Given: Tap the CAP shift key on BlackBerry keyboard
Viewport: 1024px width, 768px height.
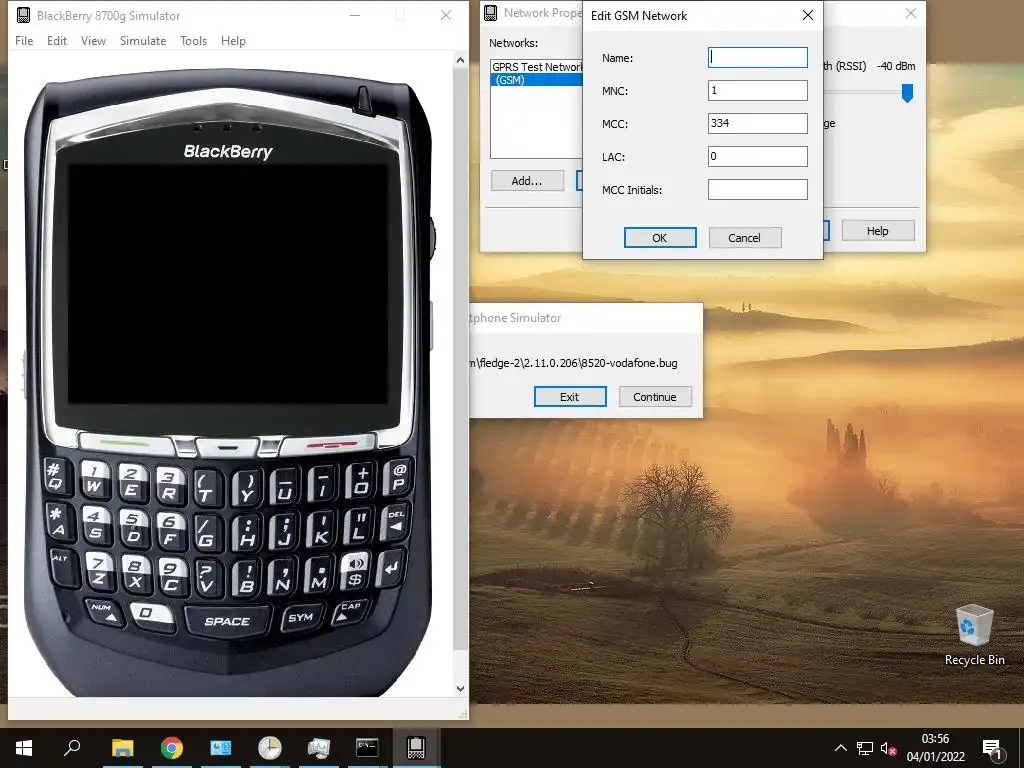Looking at the screenshot, I should coord(349,611).
